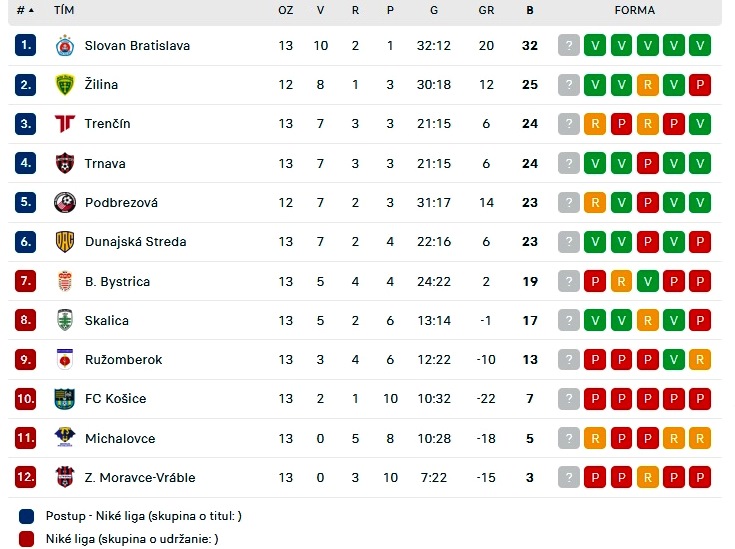Click the Slovan Bratislava club crest
735x549 pixels.
(x=65, y=45)
